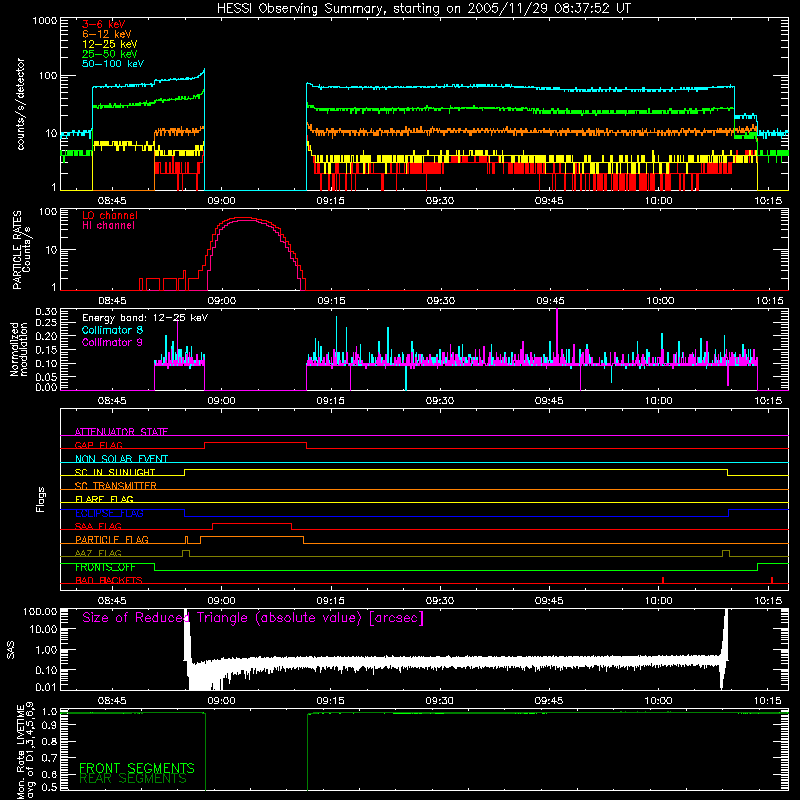Click the Normalized modulation axis label
Viewport: 800px width, 800px height.
(x=19, y=349)
